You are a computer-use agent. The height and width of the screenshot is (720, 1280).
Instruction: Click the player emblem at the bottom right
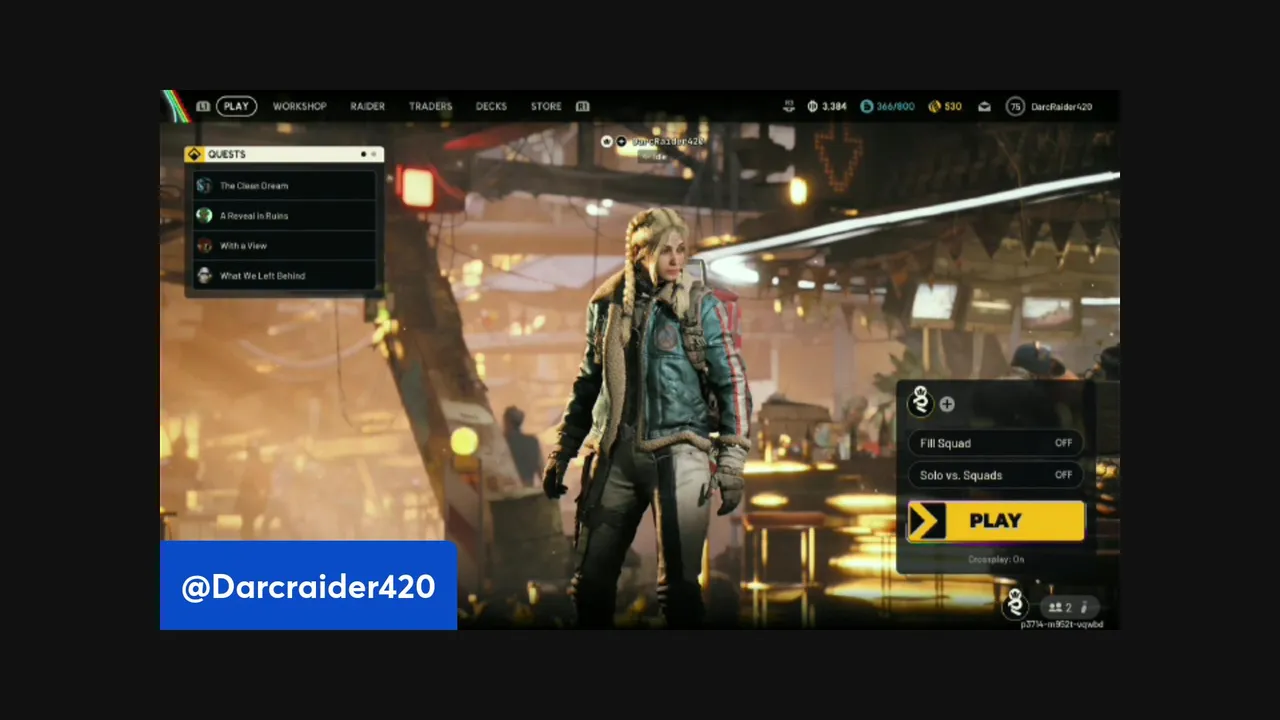coord(1016,604)
